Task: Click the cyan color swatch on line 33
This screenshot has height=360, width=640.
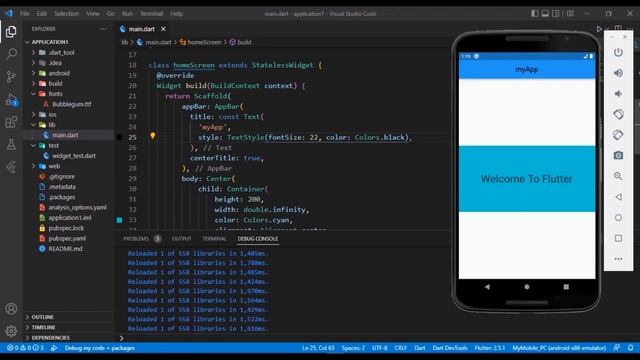Action: [x=120, y=220]
